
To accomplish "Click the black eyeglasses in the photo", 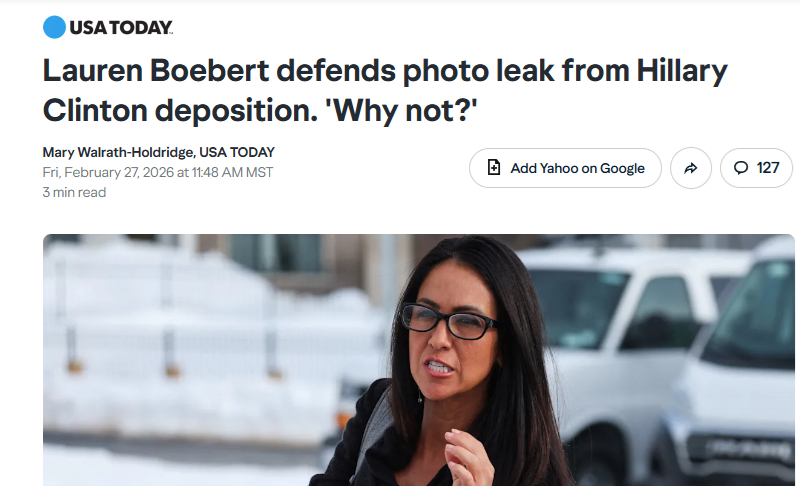I will tap(448, 321).
